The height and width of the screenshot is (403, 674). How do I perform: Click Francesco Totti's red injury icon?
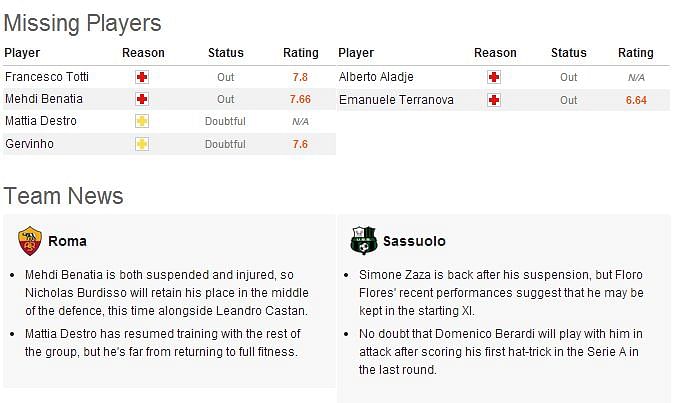[x=142, y=77]
